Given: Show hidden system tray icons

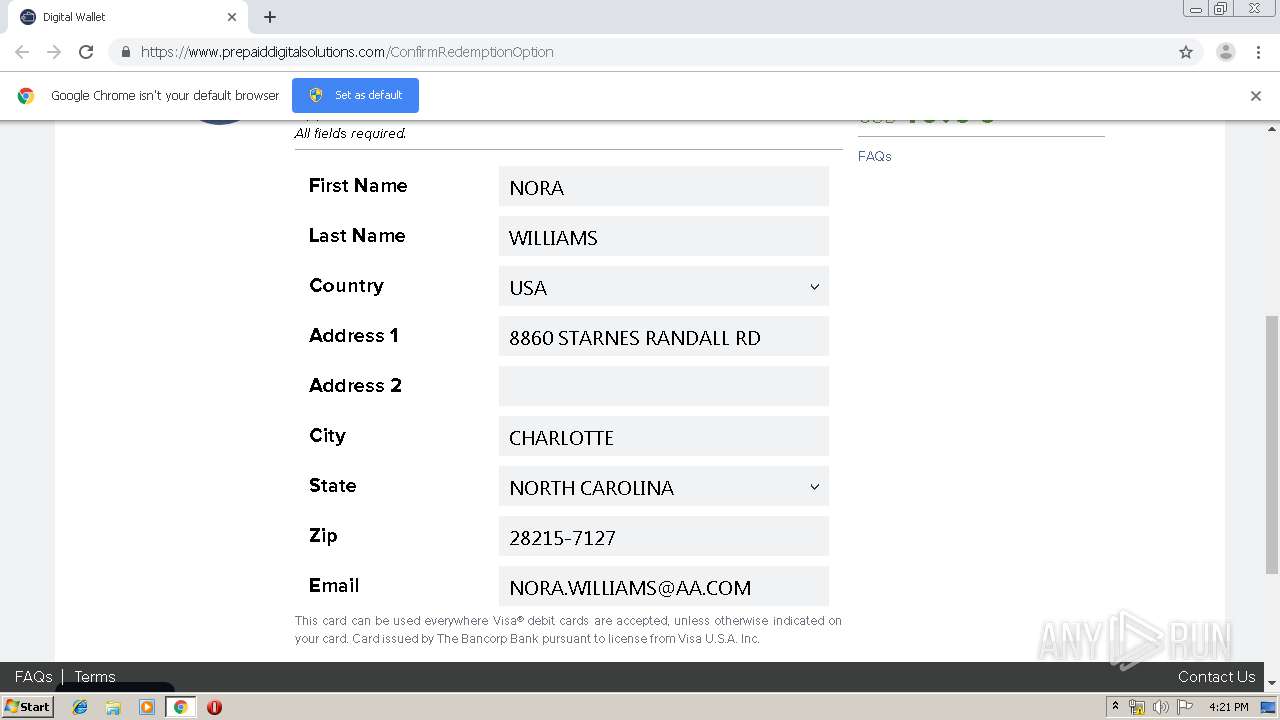Looking at the screenshot, I should [x=1115, y=707].
